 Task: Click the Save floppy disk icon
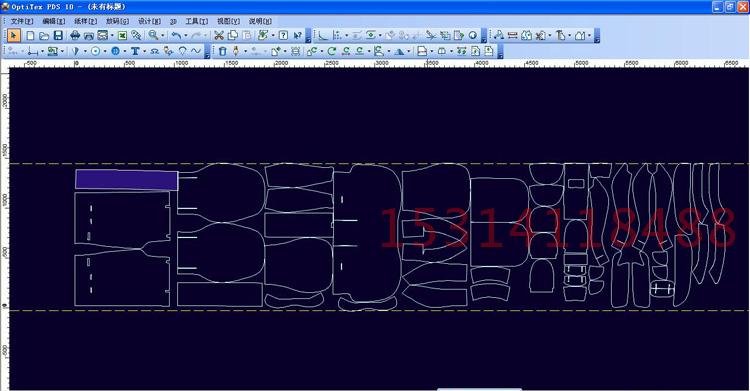[58, 35]
